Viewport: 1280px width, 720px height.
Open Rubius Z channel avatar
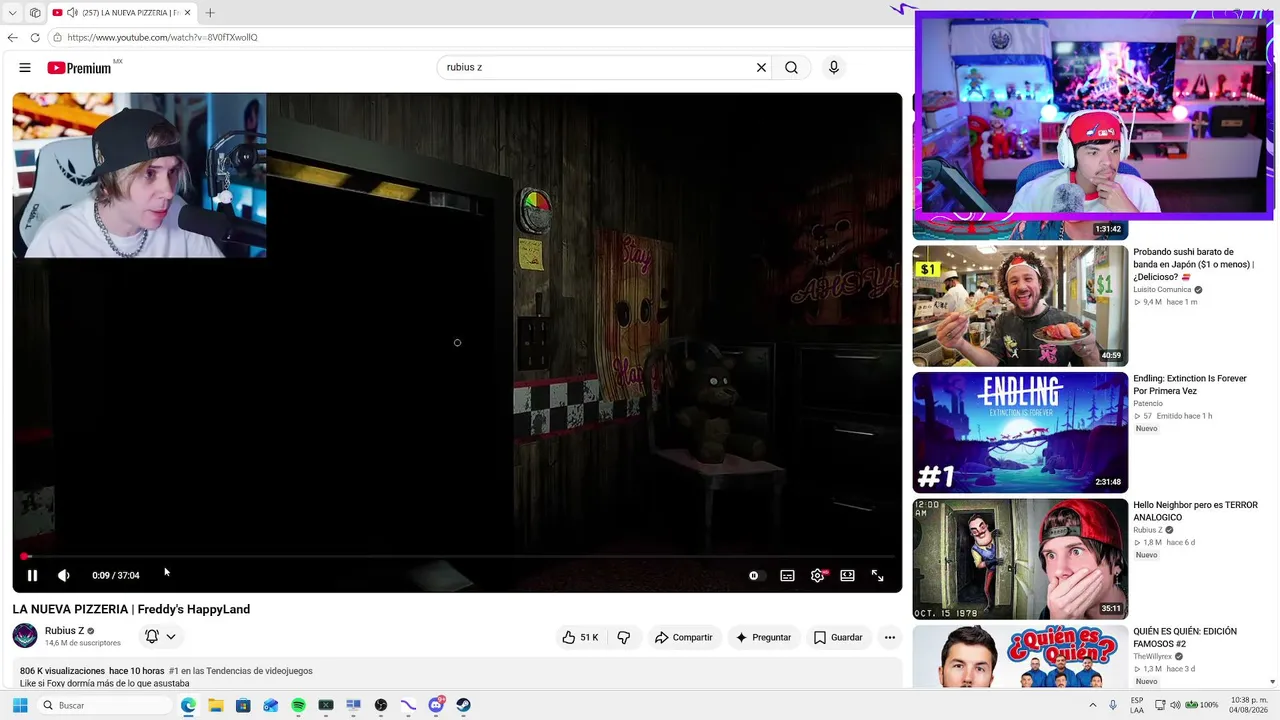tap(25, 636)
